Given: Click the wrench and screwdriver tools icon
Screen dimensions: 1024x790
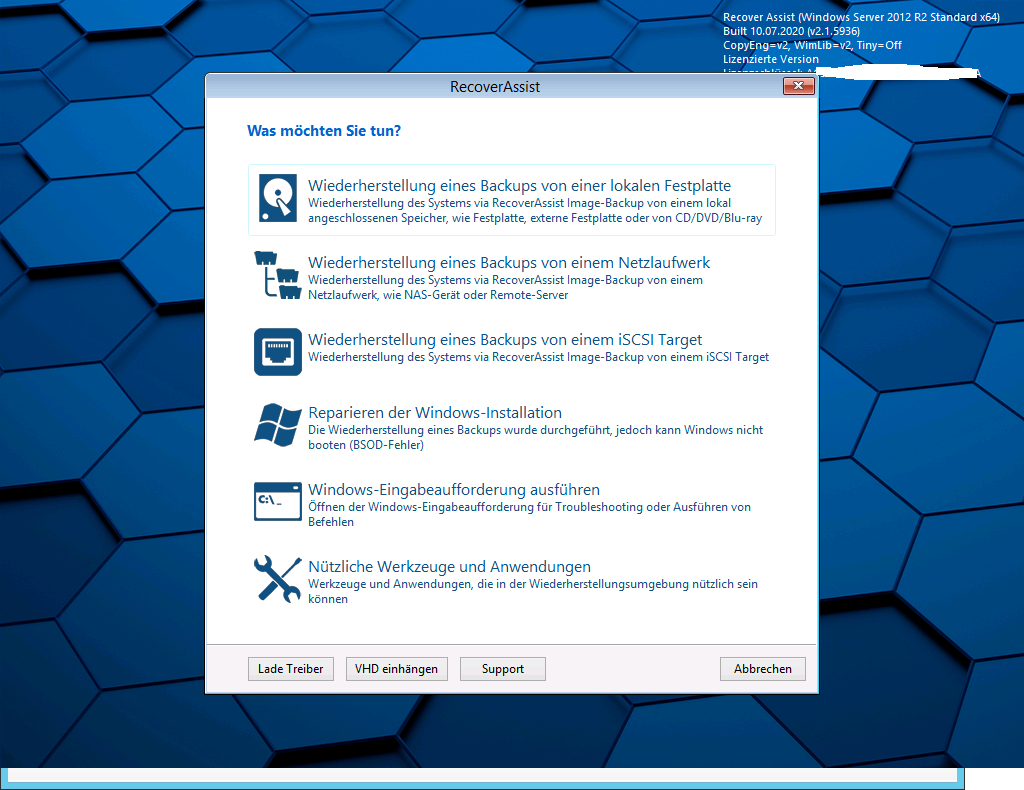Looking at the screenshot, I should tap(278, 578).
